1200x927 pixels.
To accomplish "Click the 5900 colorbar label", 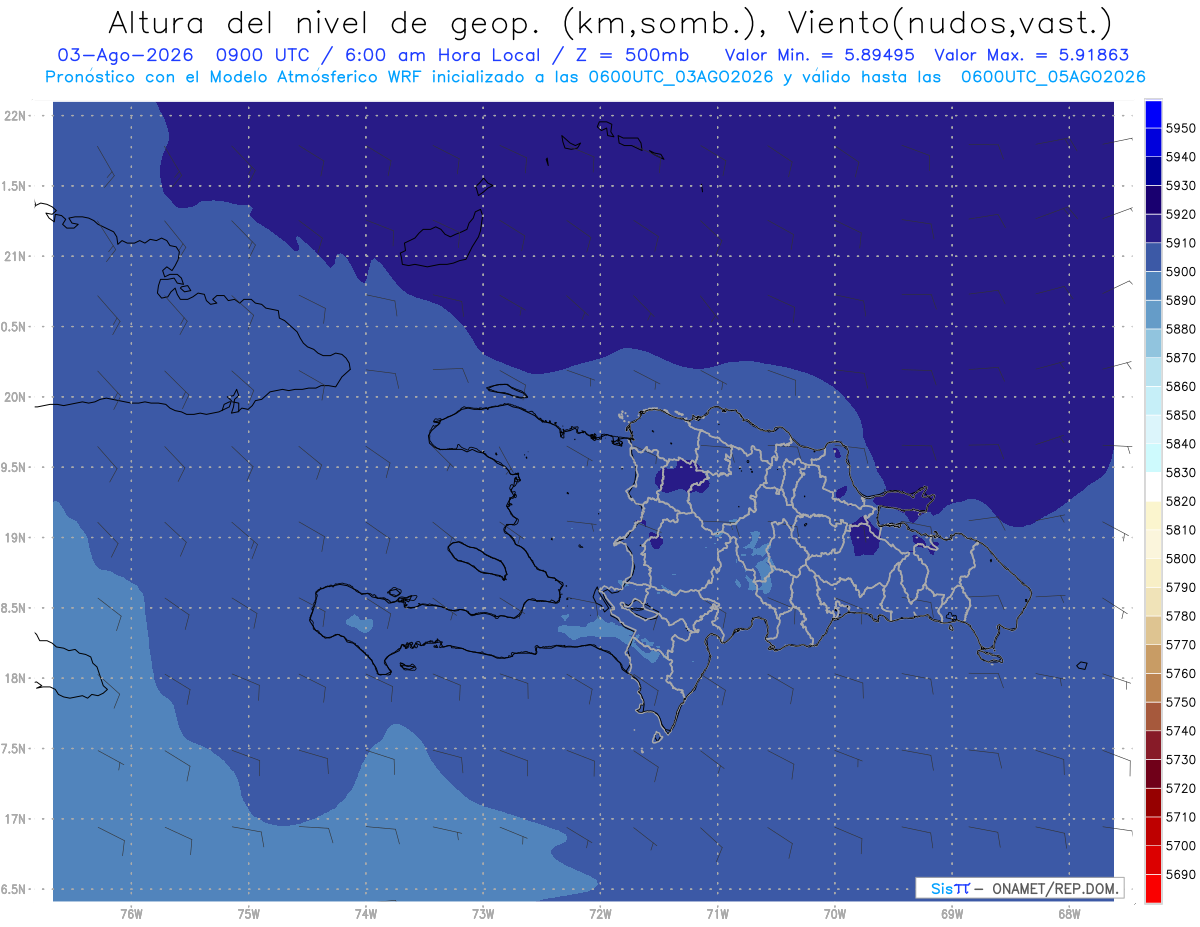I will (1180, 272).
